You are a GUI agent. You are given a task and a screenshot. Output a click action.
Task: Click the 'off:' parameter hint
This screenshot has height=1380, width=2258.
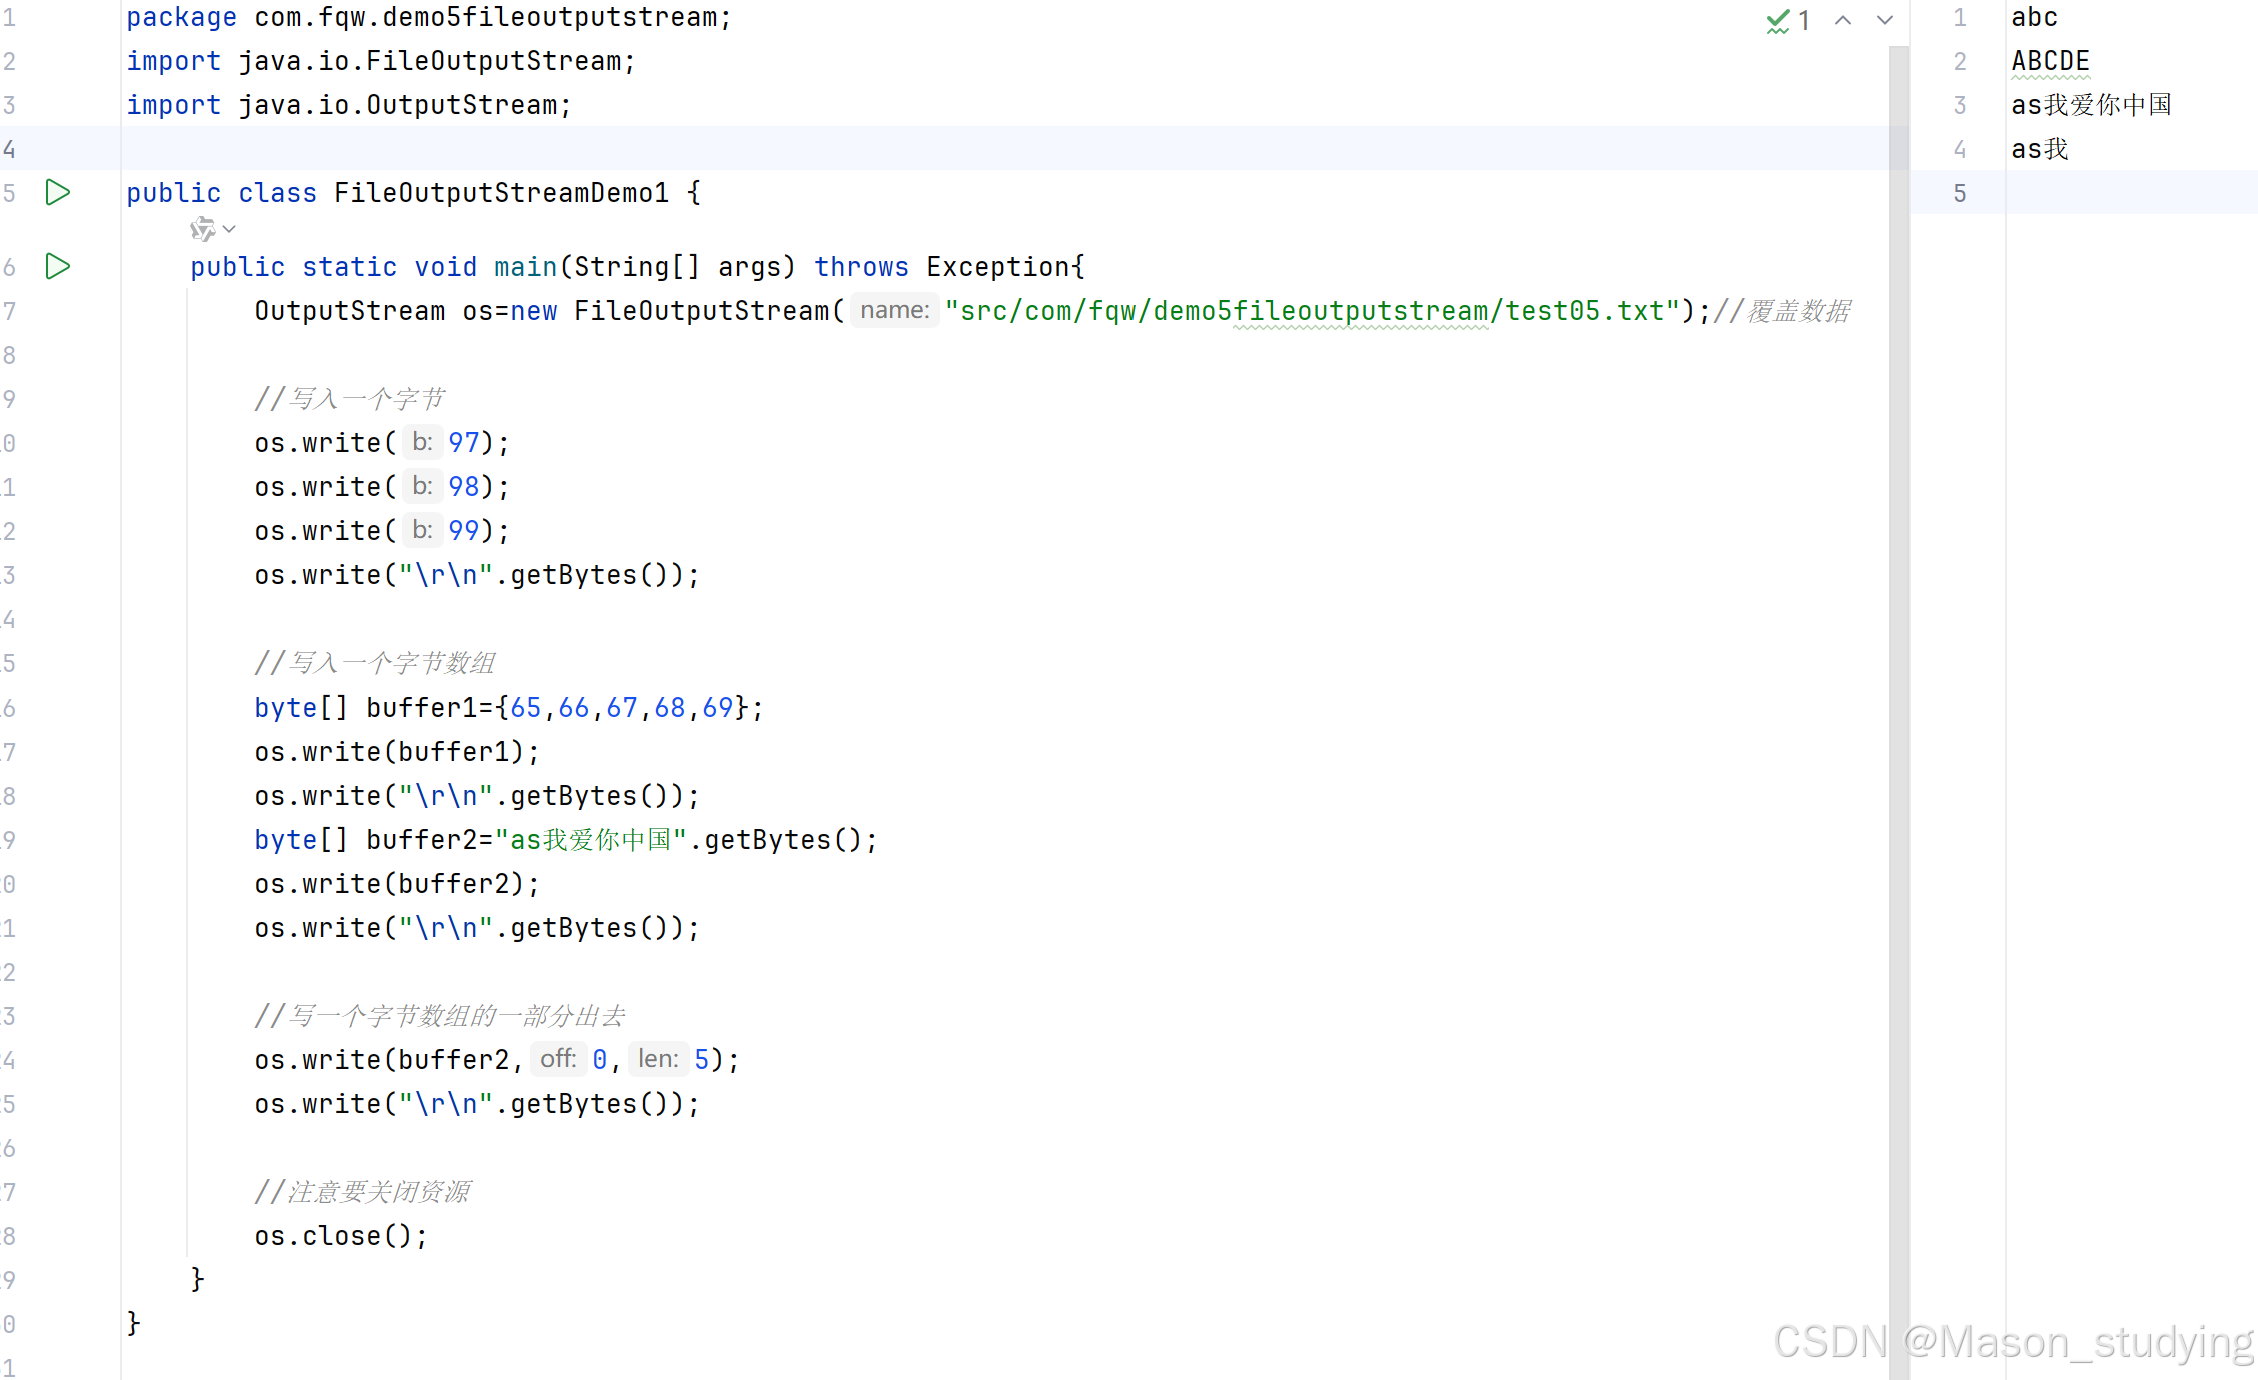point(558,1059)
